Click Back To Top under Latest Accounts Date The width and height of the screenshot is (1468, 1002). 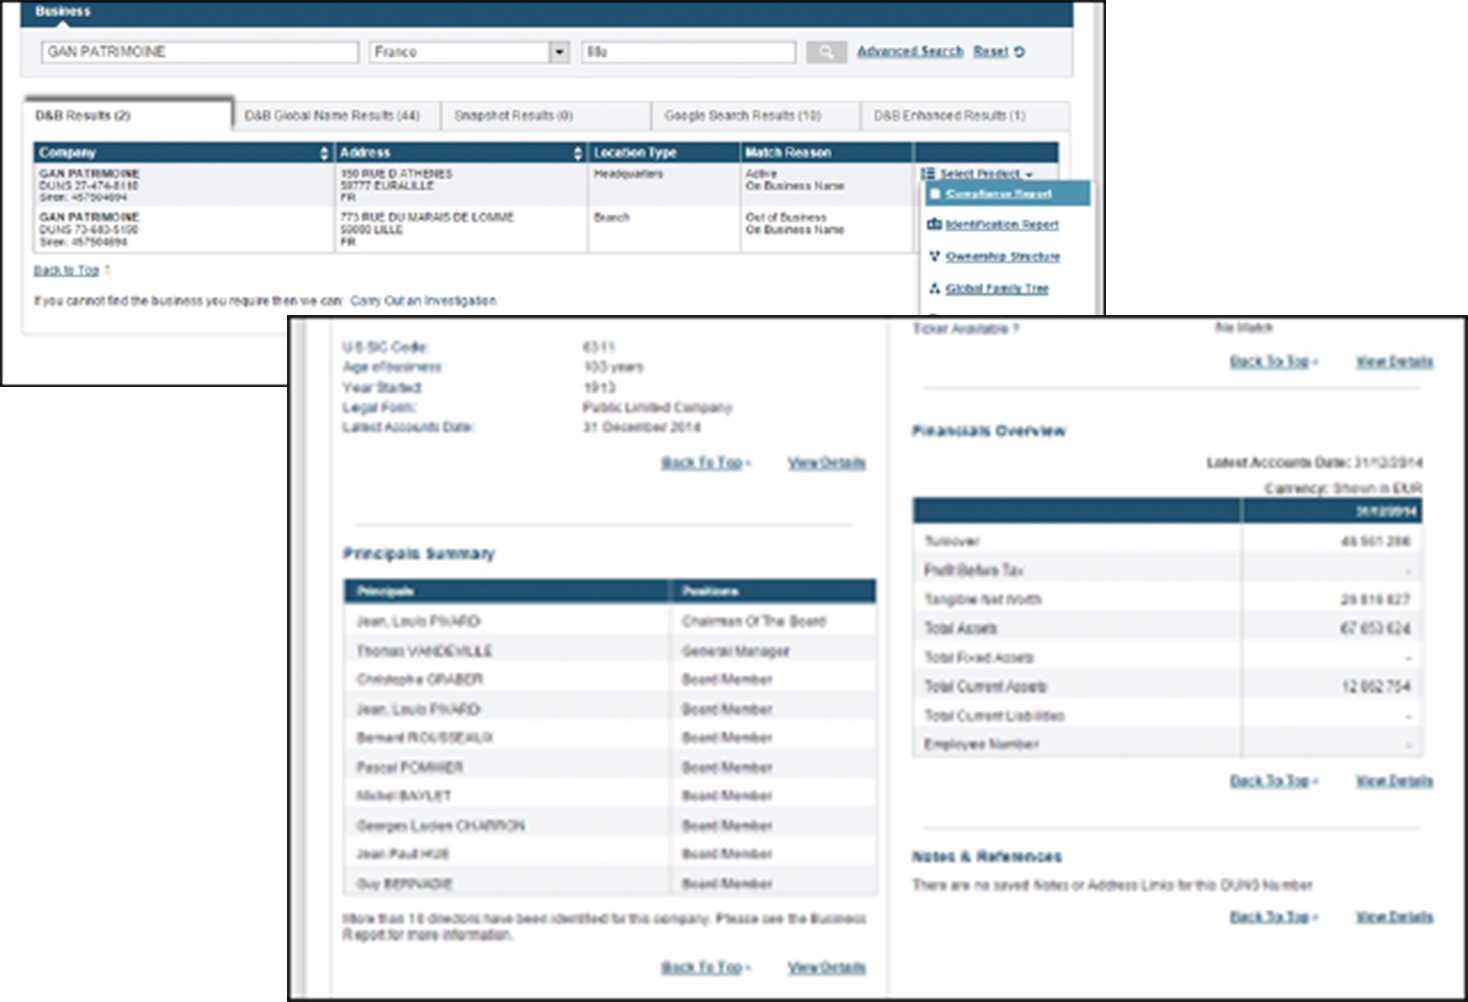click(x=702, y=463)
